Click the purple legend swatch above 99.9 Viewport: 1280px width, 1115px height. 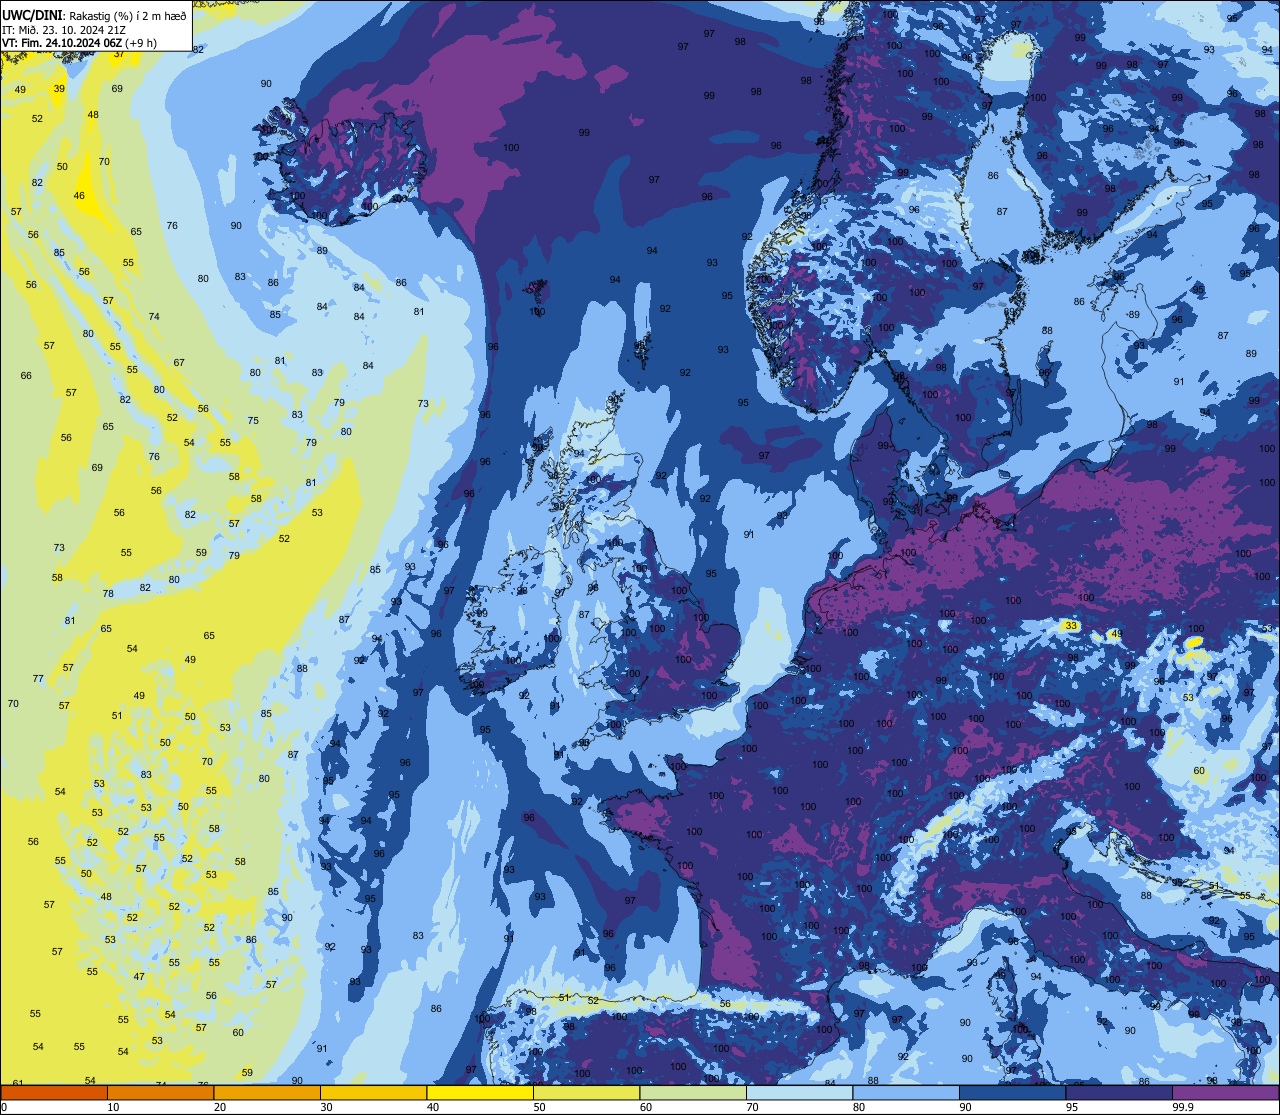(1225, 1092)
